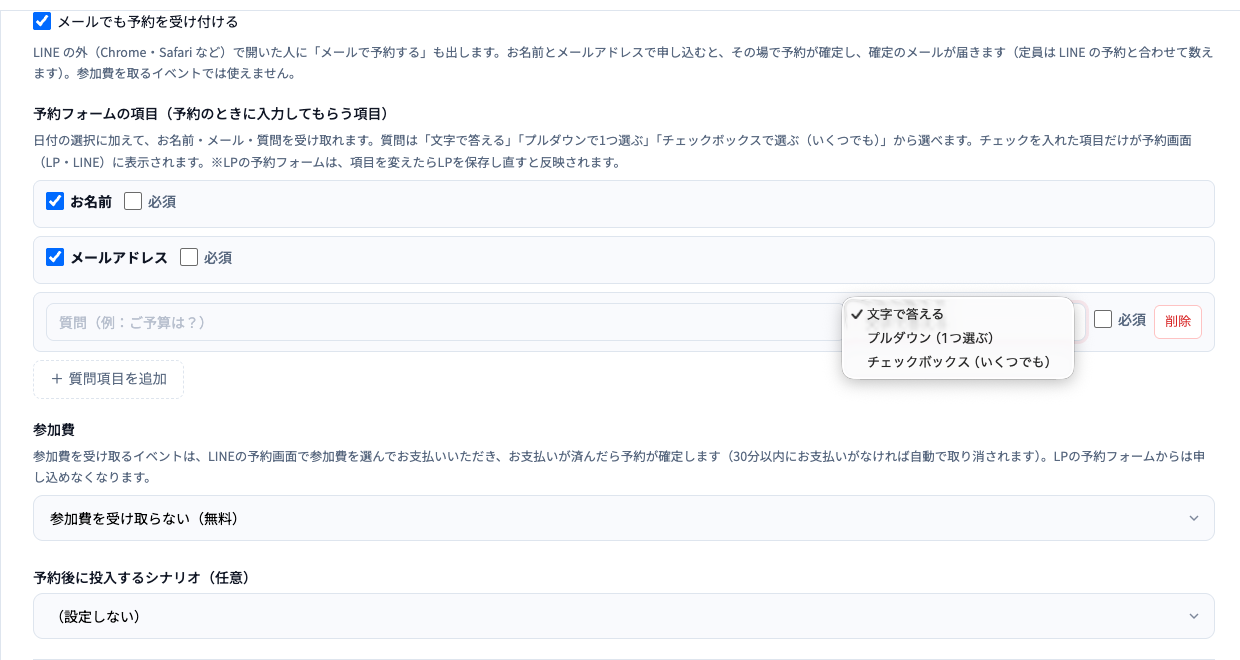Open the 参加費を受け取らない（無料） dropdown
The width and height of the screenshot is (1240, 660).
point(624,518)
